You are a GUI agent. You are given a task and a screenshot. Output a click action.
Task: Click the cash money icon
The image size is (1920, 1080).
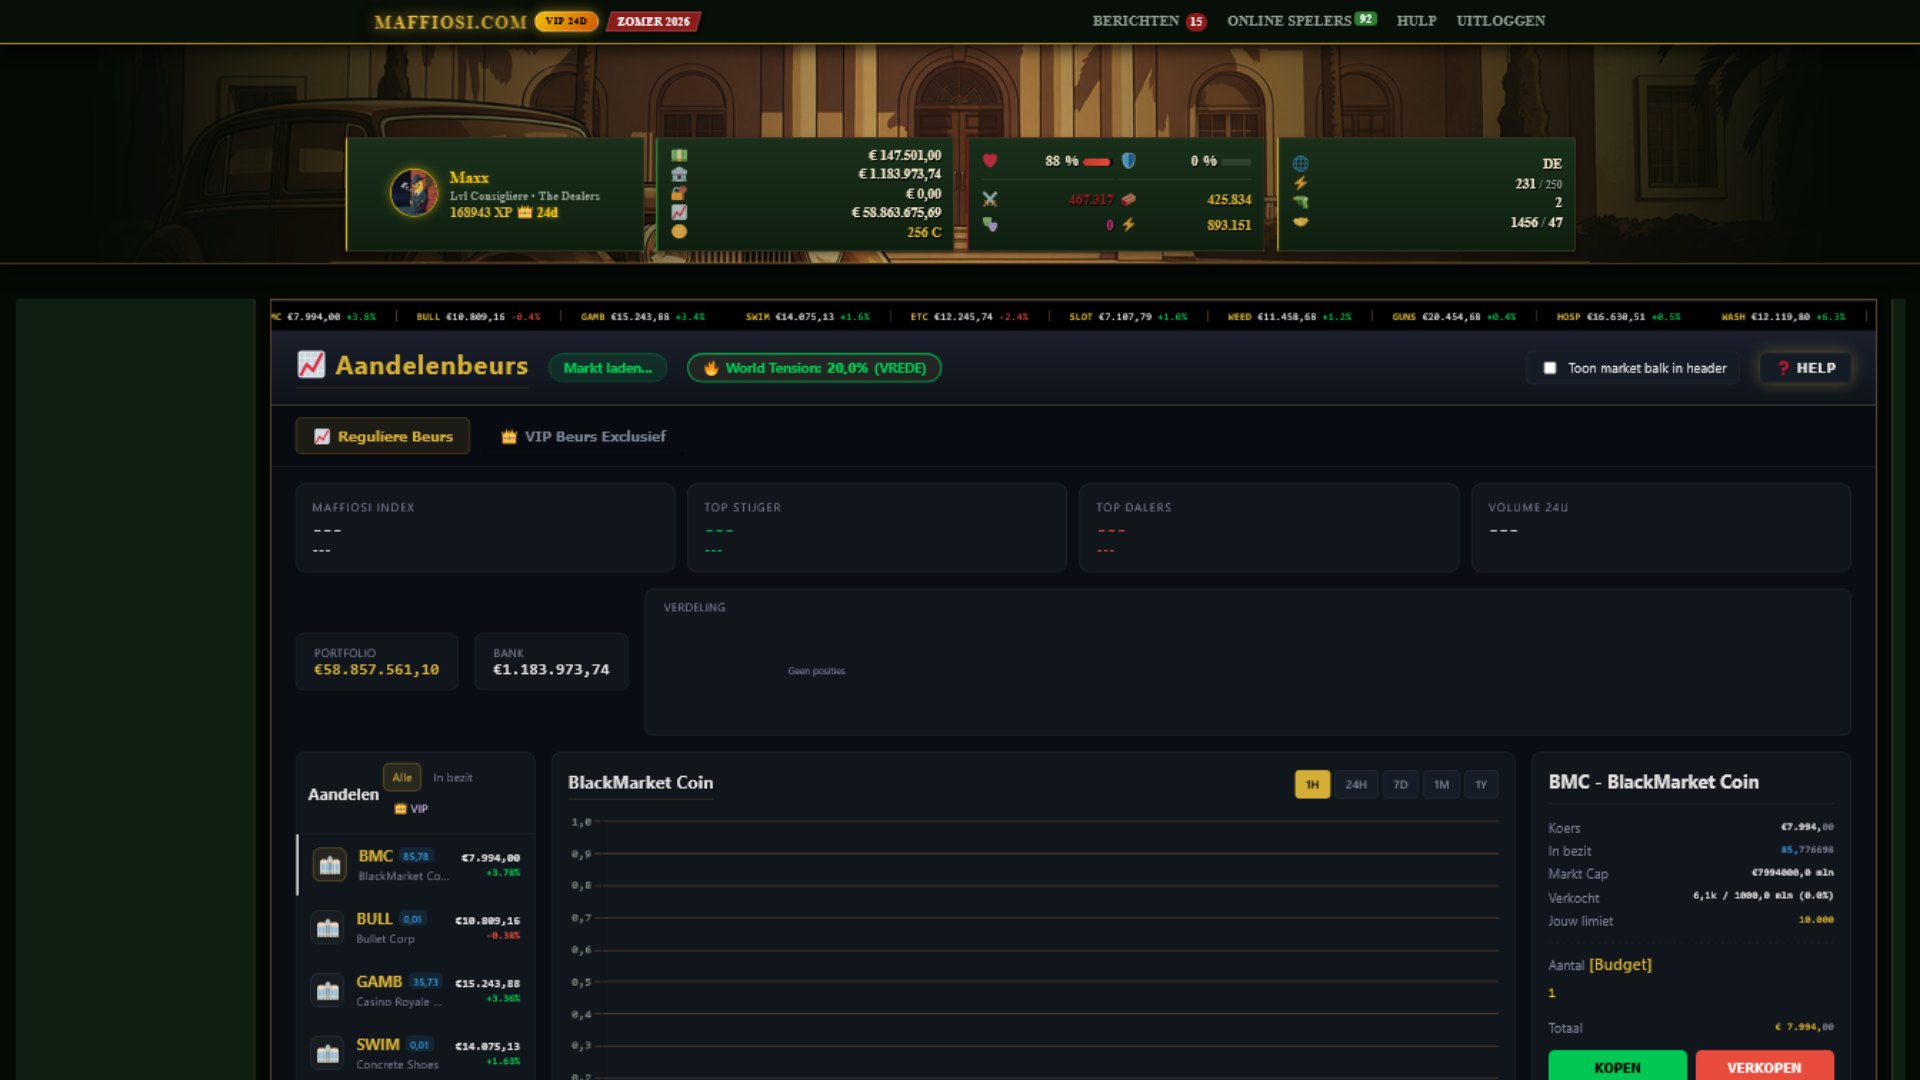(x=679, y=155)
